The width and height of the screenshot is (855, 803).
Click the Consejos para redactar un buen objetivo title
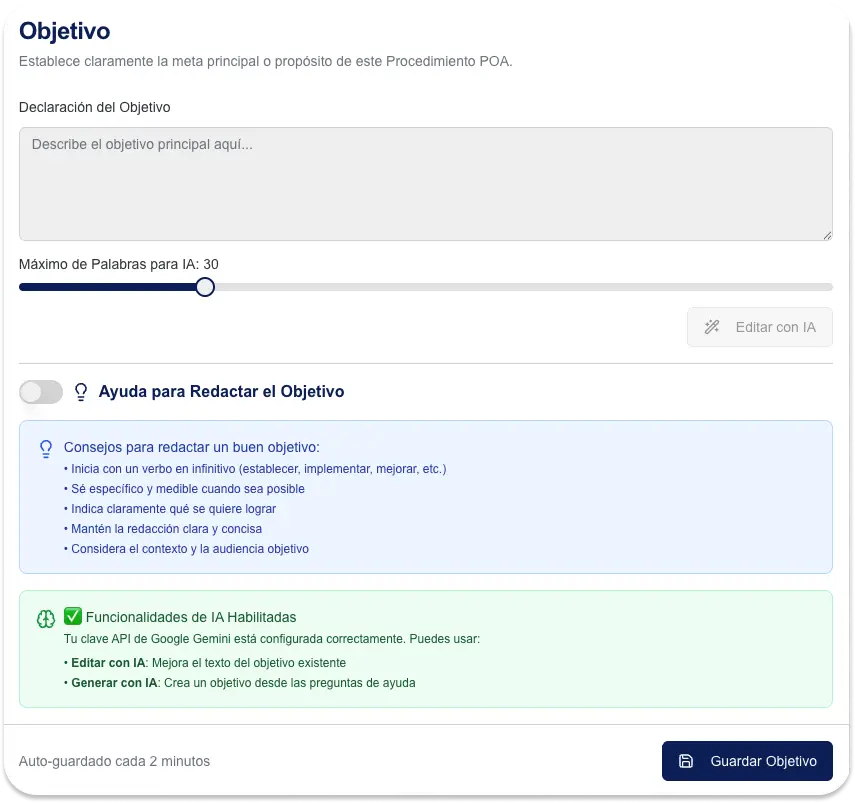[x=191, y=447]
